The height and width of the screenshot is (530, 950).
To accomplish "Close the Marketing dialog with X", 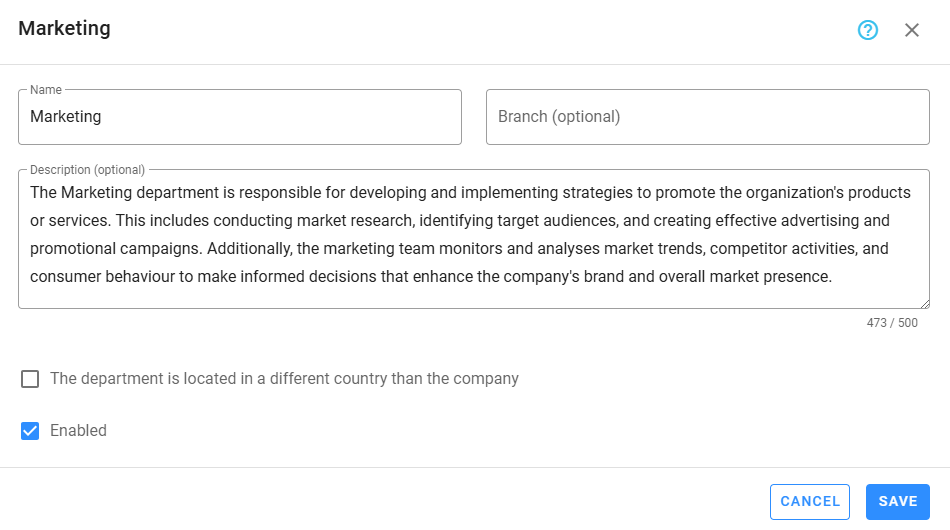I will [x=912, y=30].
